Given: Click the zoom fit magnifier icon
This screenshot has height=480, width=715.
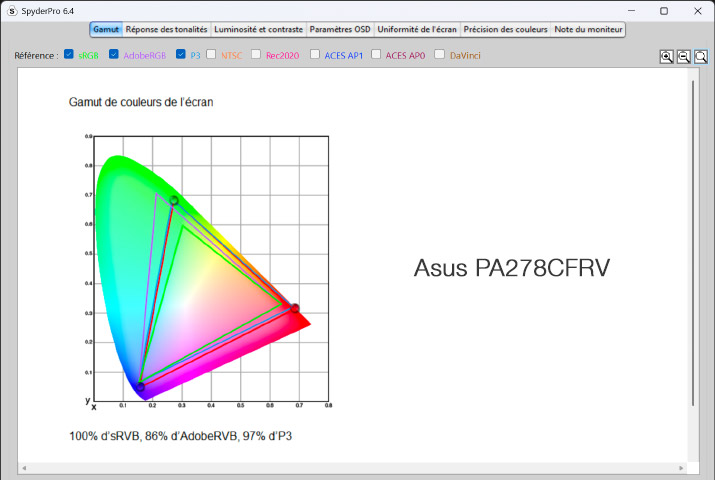Looking at the screenshot, I should coord(701,57).
